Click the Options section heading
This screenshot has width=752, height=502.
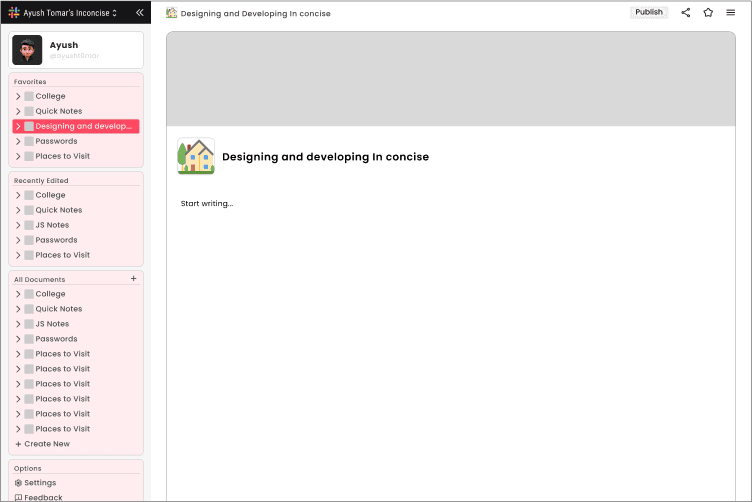click(27, 468)
